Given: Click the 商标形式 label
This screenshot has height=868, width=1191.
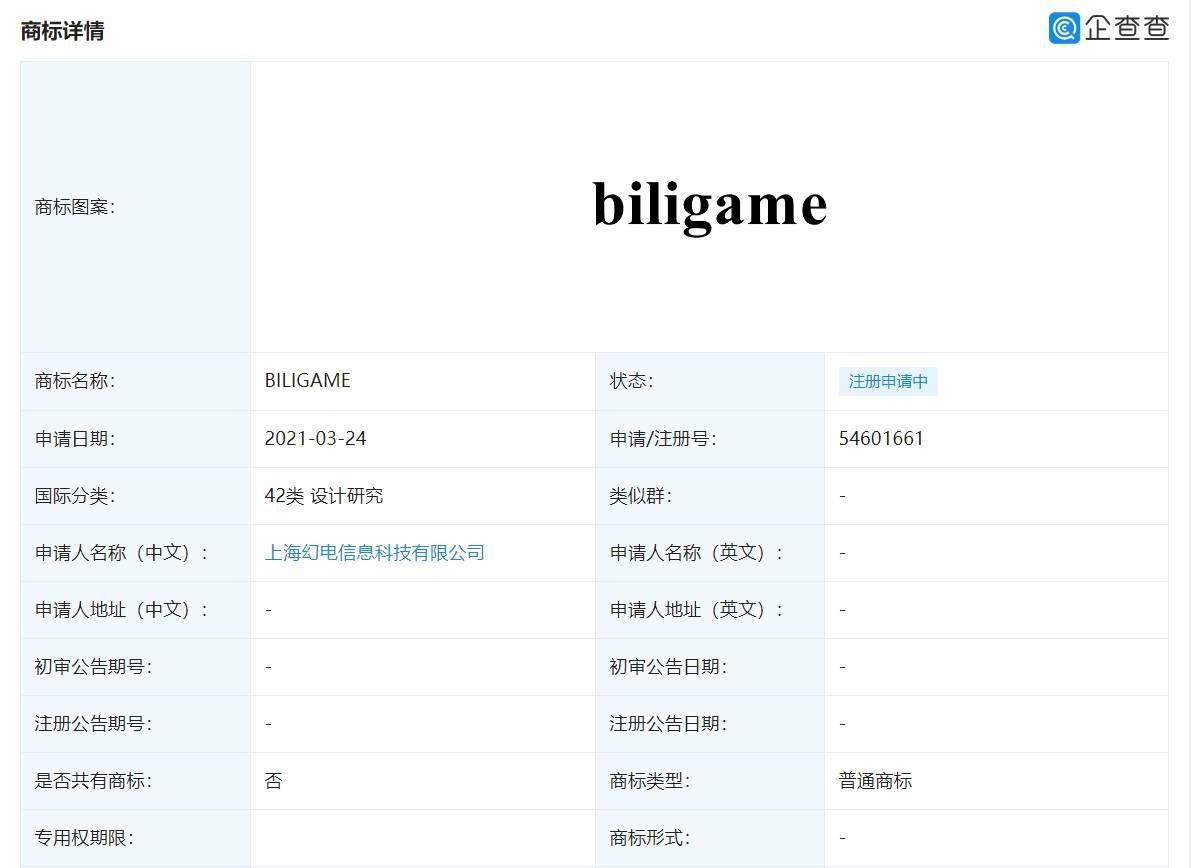Looking at the screenshot, I should tap(649, 838).
